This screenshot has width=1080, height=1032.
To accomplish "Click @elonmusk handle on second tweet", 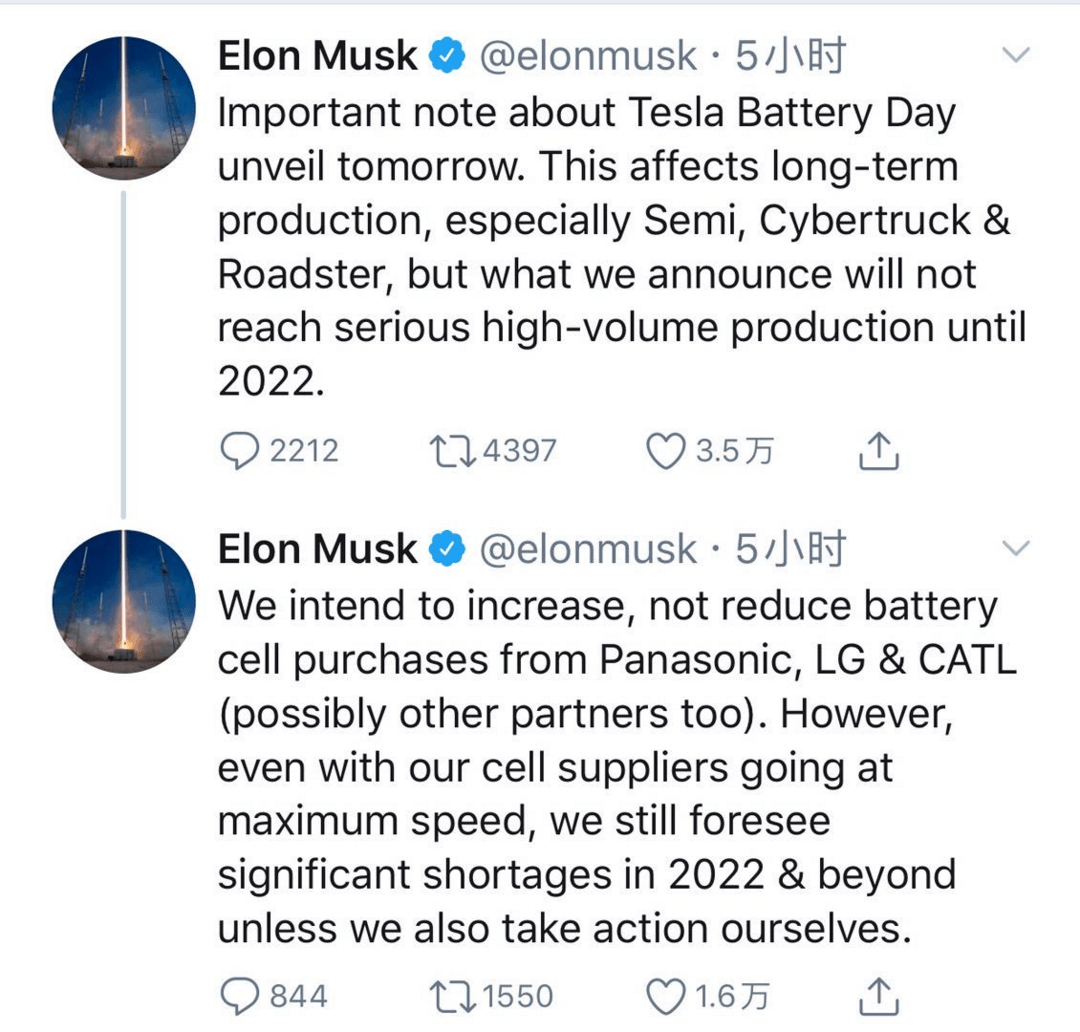I will click(588, 550).
